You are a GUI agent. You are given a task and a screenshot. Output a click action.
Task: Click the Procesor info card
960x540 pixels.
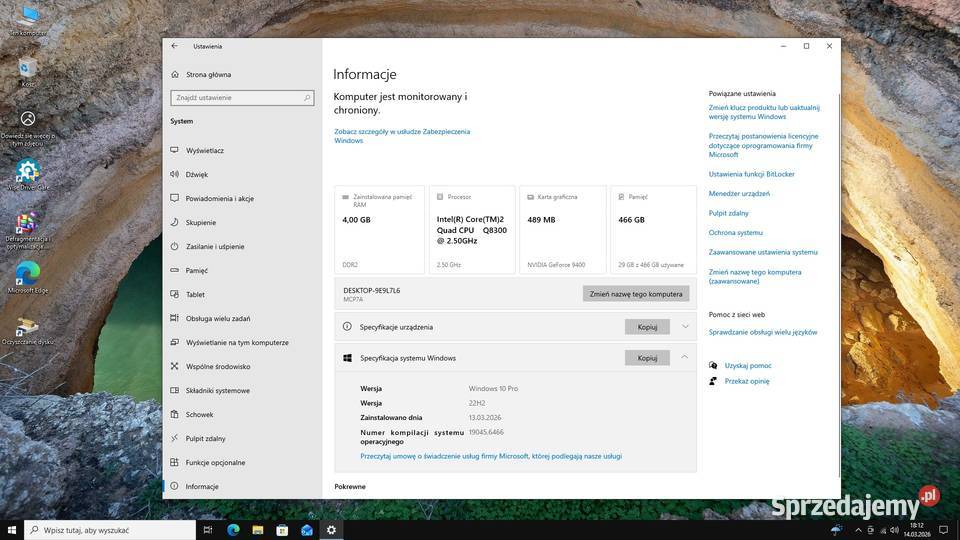[472, 230]
